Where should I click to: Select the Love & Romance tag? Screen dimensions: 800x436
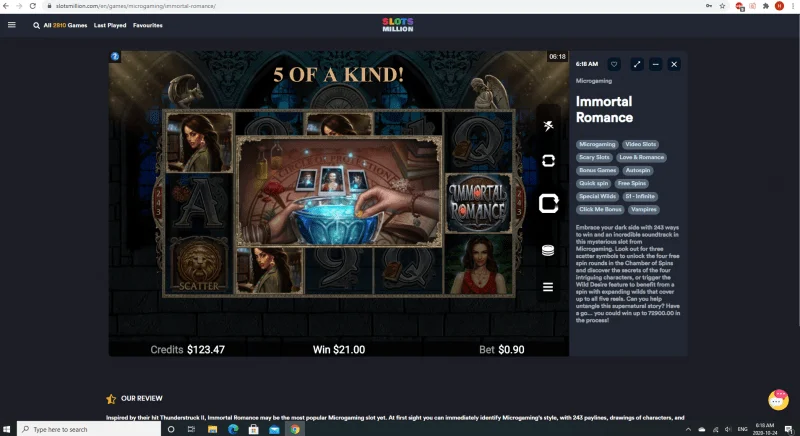(641, 158)
